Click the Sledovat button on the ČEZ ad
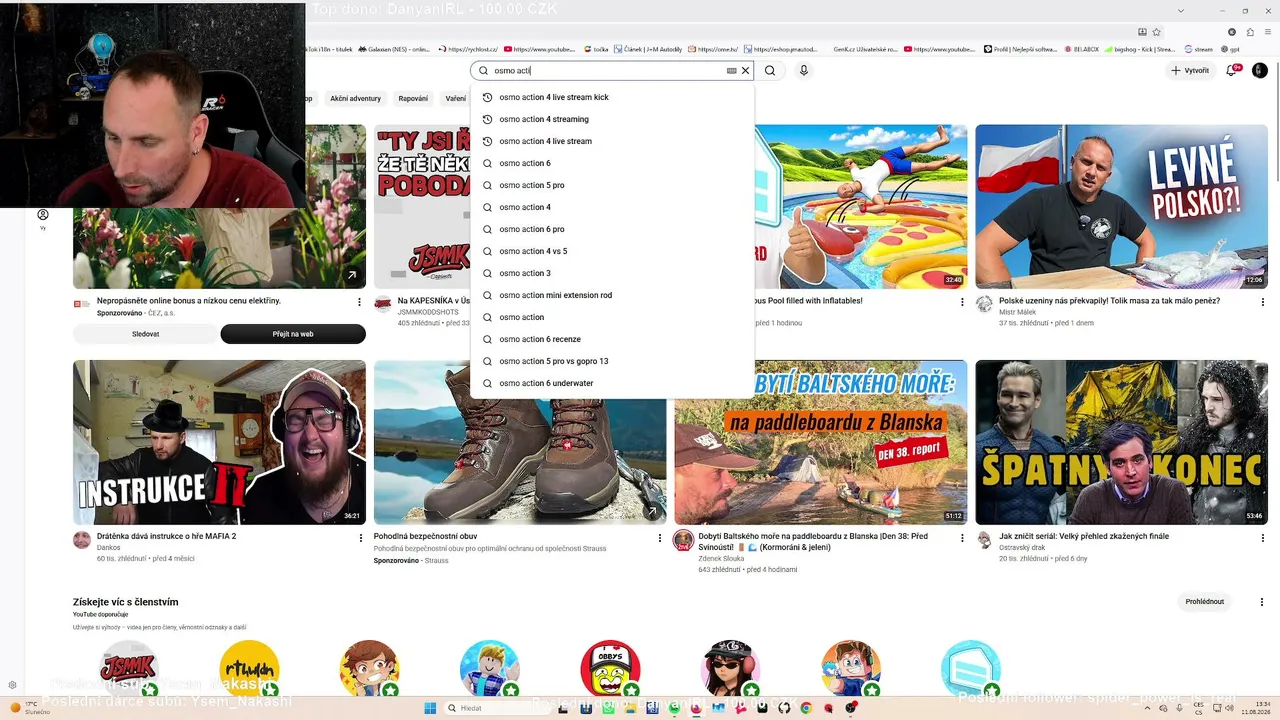 coord(145,334)
